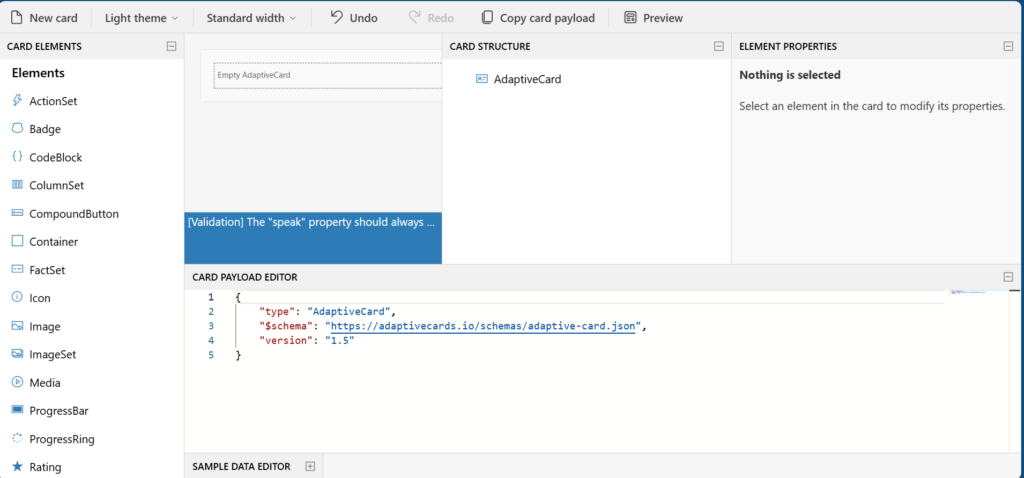Select the Badge element icon
The image size is (1024, 478).
[17, 129]
